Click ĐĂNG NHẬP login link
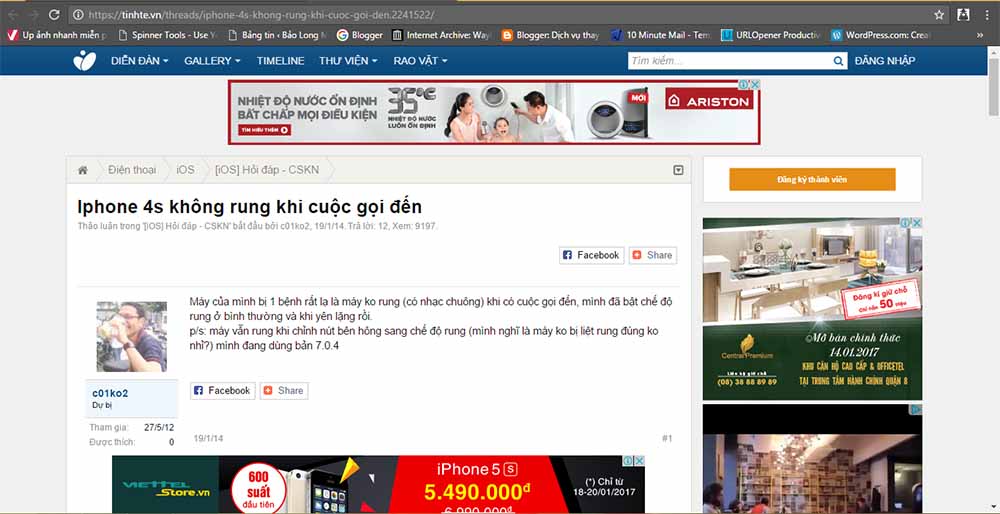 coord(885,61)
